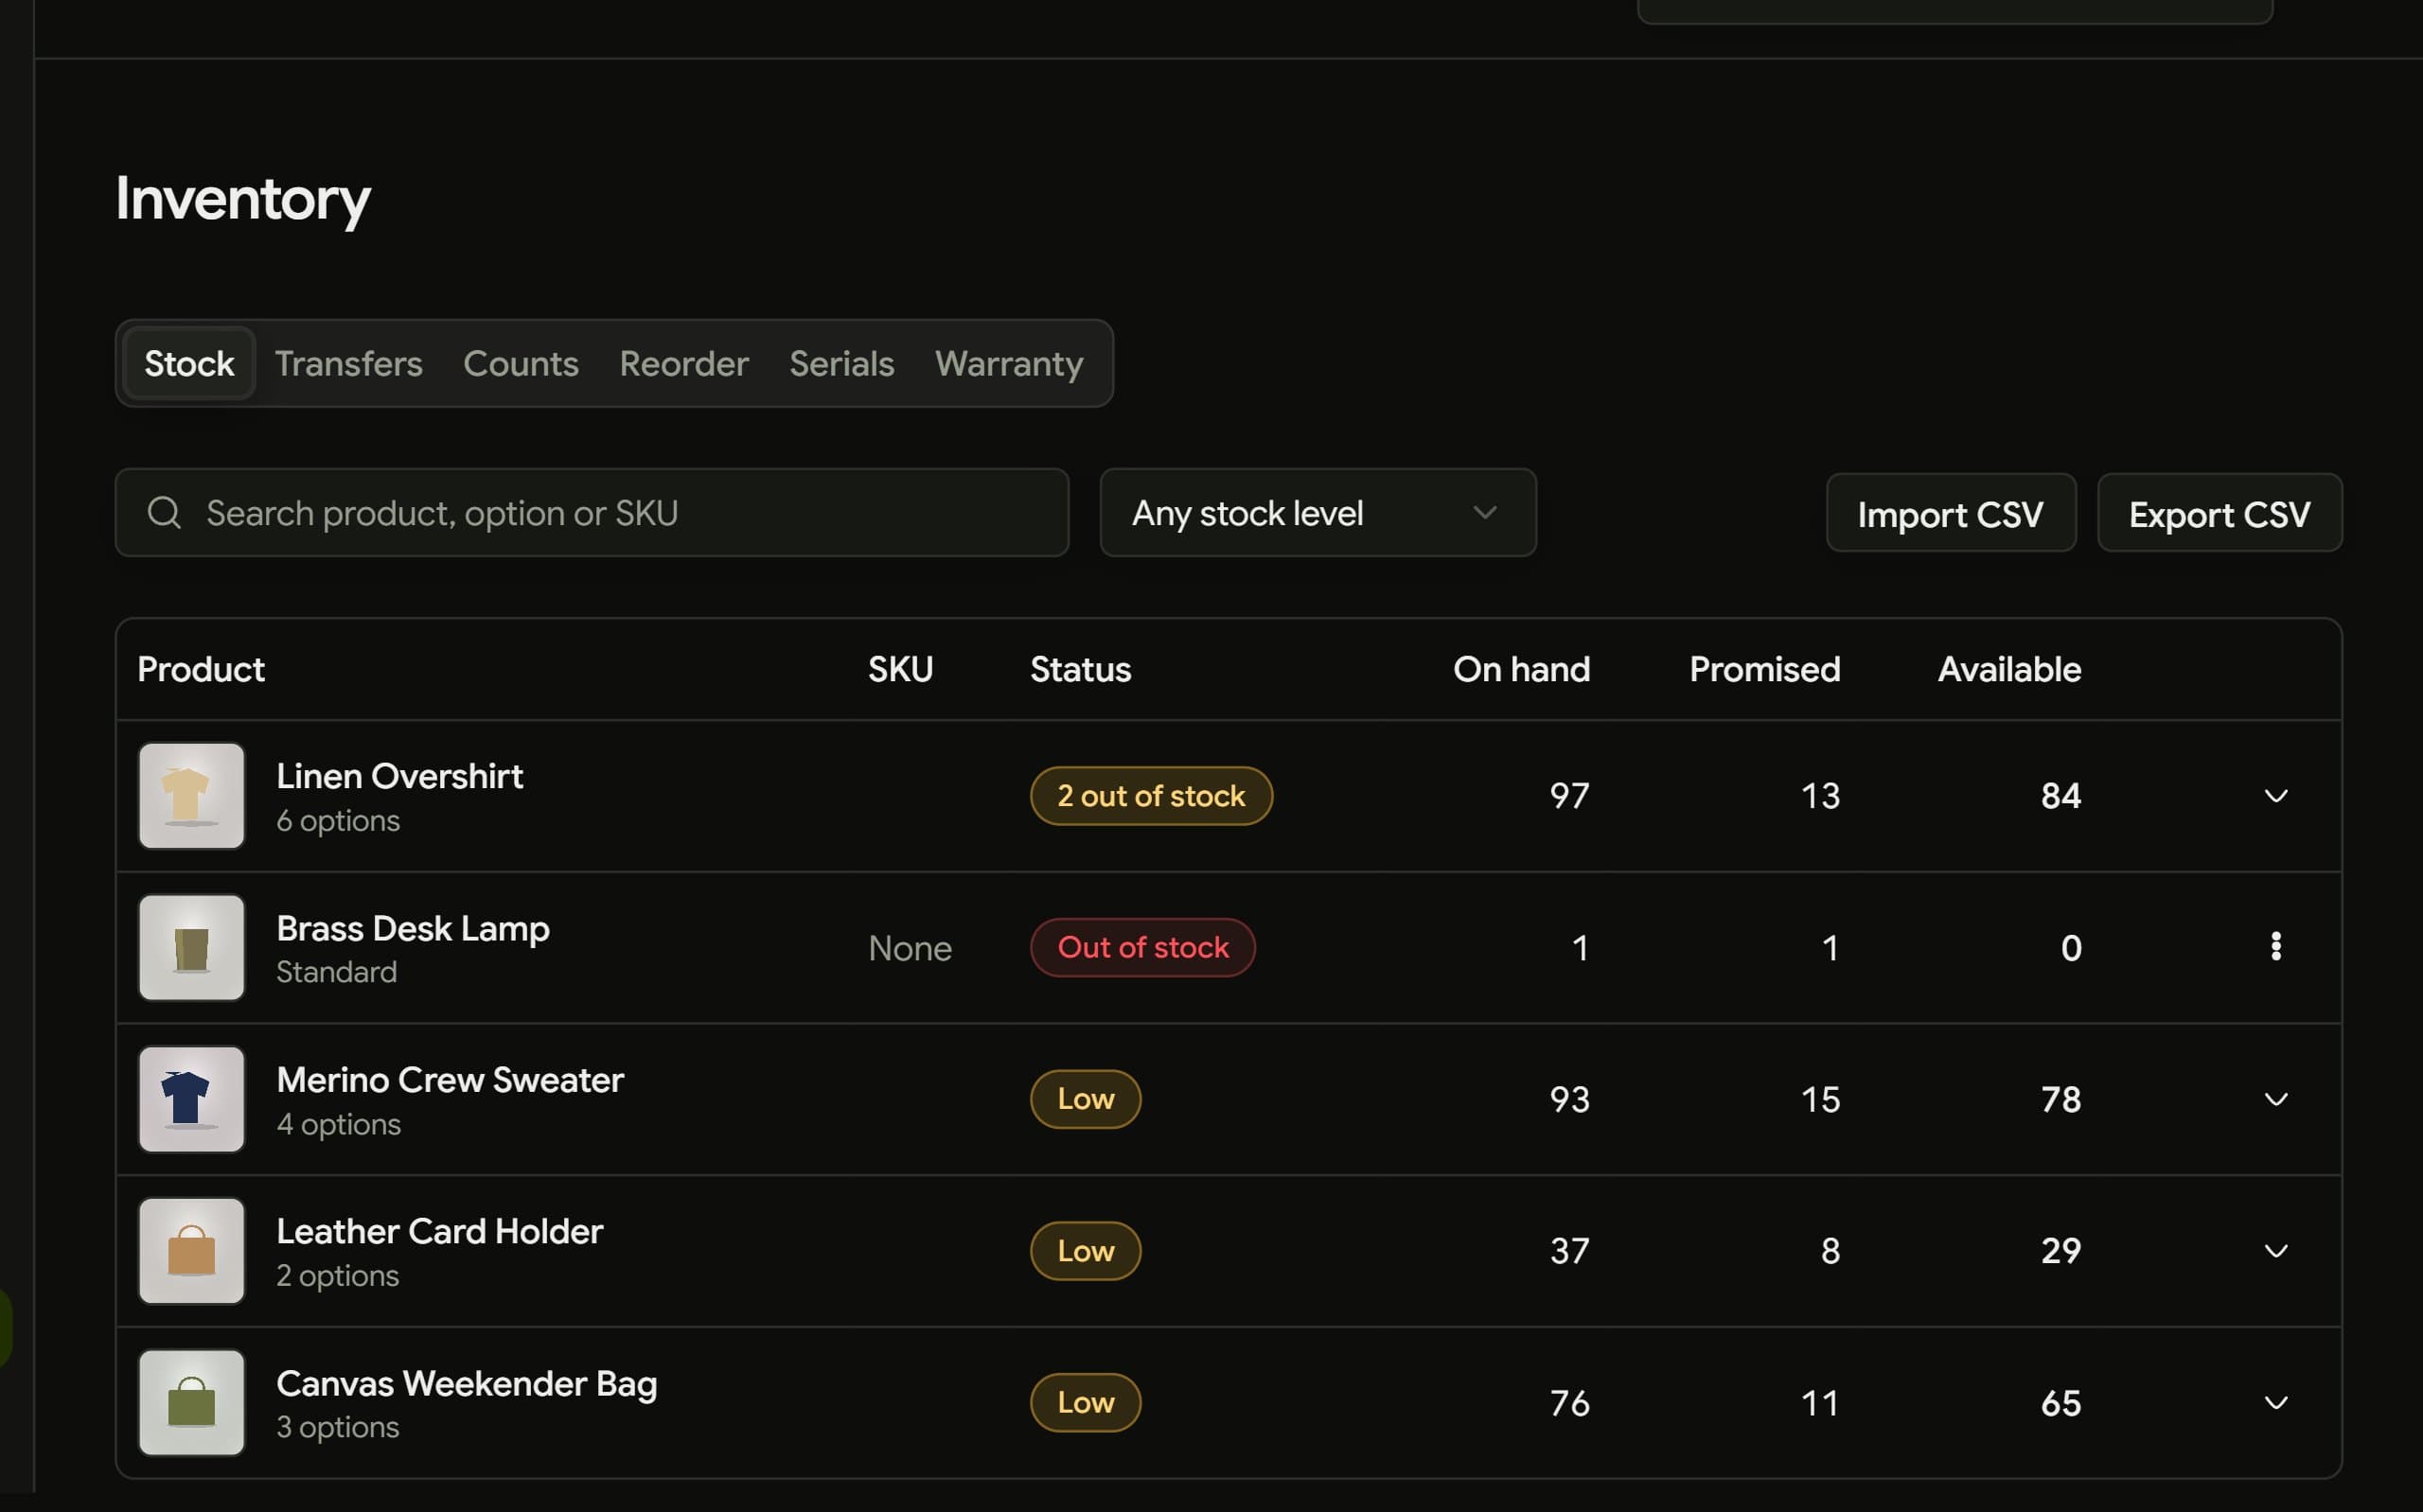Click the Import CSV button
The height and width of the screenshot is (1512, 2423).
[1951, 513]
